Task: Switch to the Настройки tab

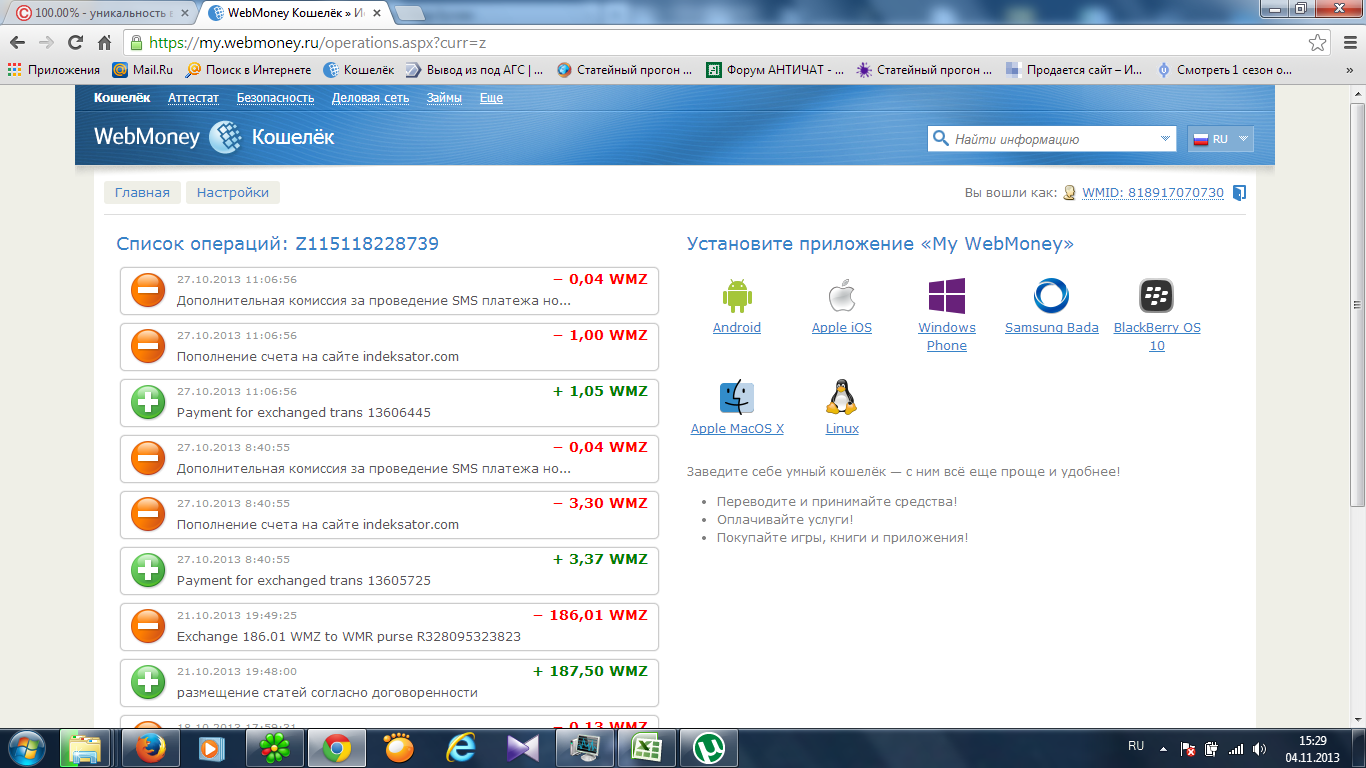Action: [233, 192]
